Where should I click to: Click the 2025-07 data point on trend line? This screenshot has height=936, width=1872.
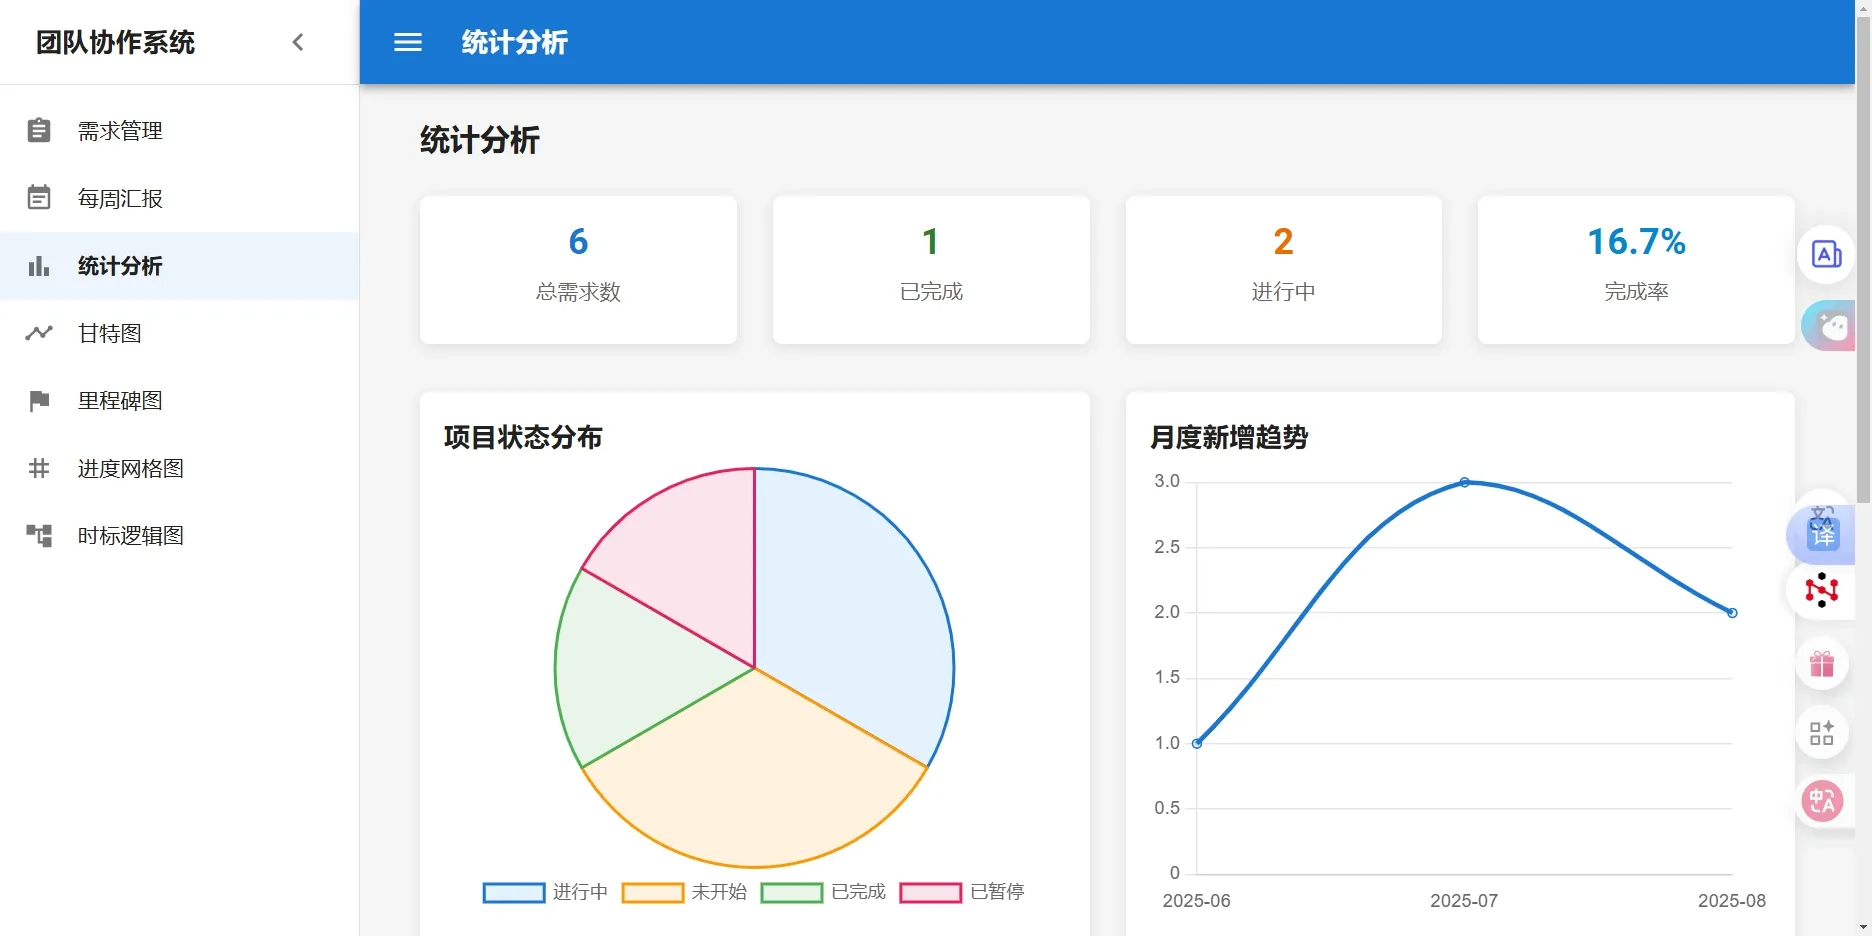pos(1464,482)
